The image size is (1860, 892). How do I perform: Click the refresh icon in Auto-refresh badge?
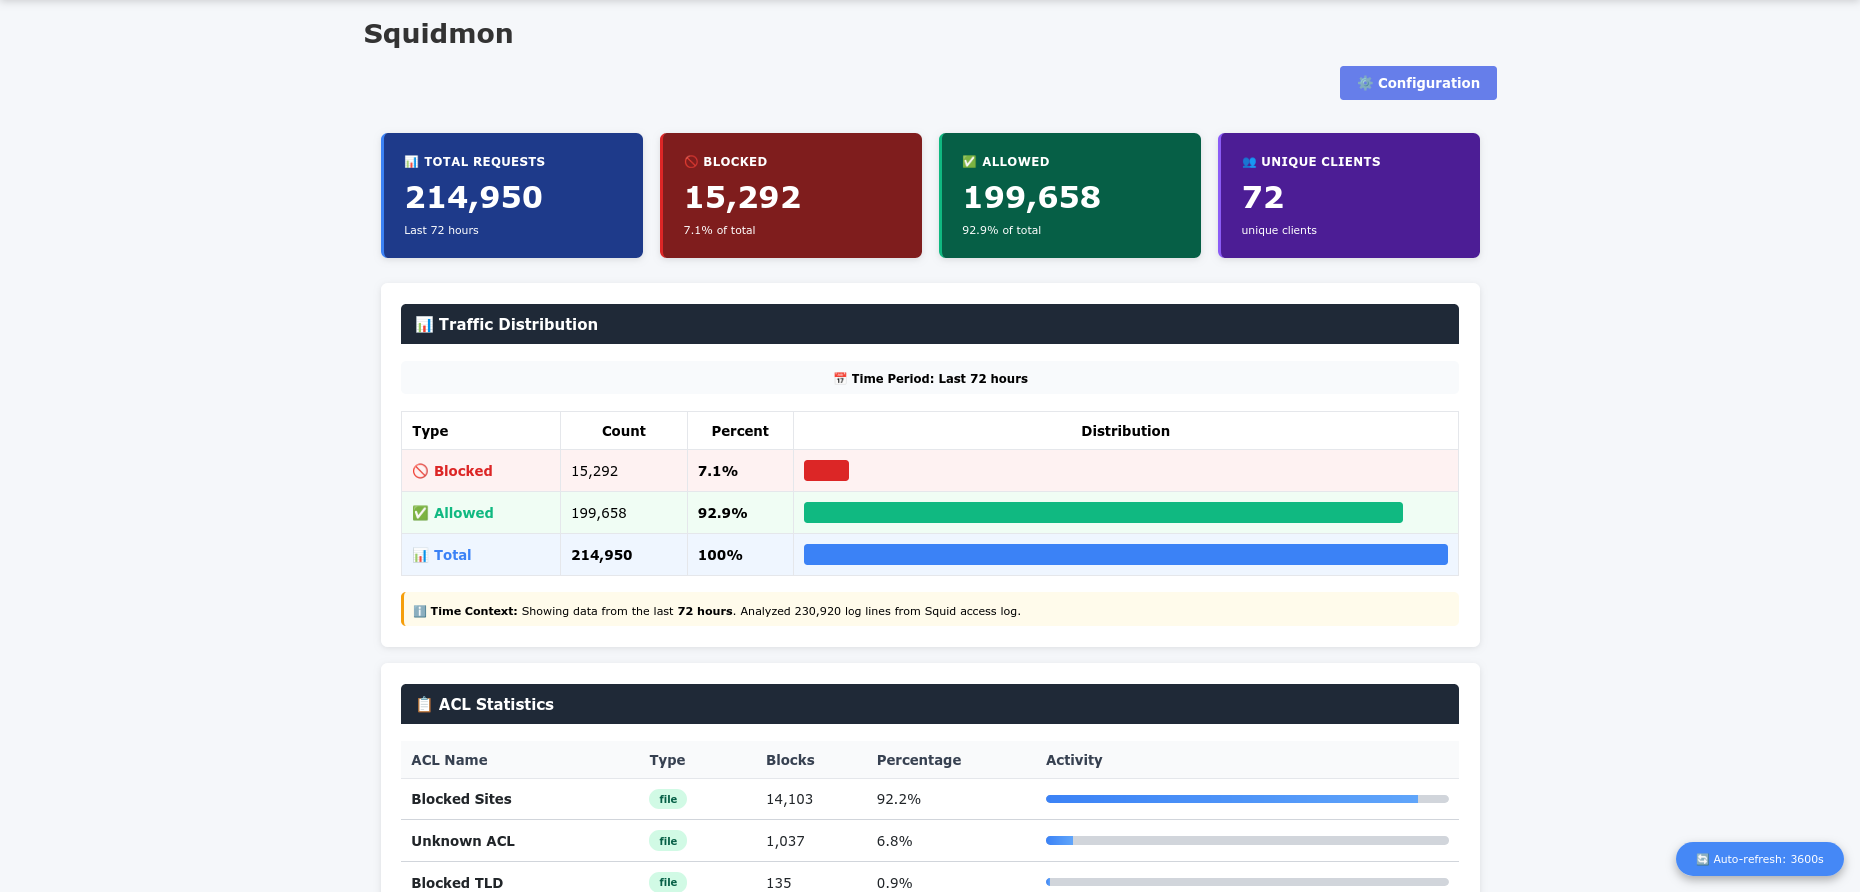[1702, 859]
